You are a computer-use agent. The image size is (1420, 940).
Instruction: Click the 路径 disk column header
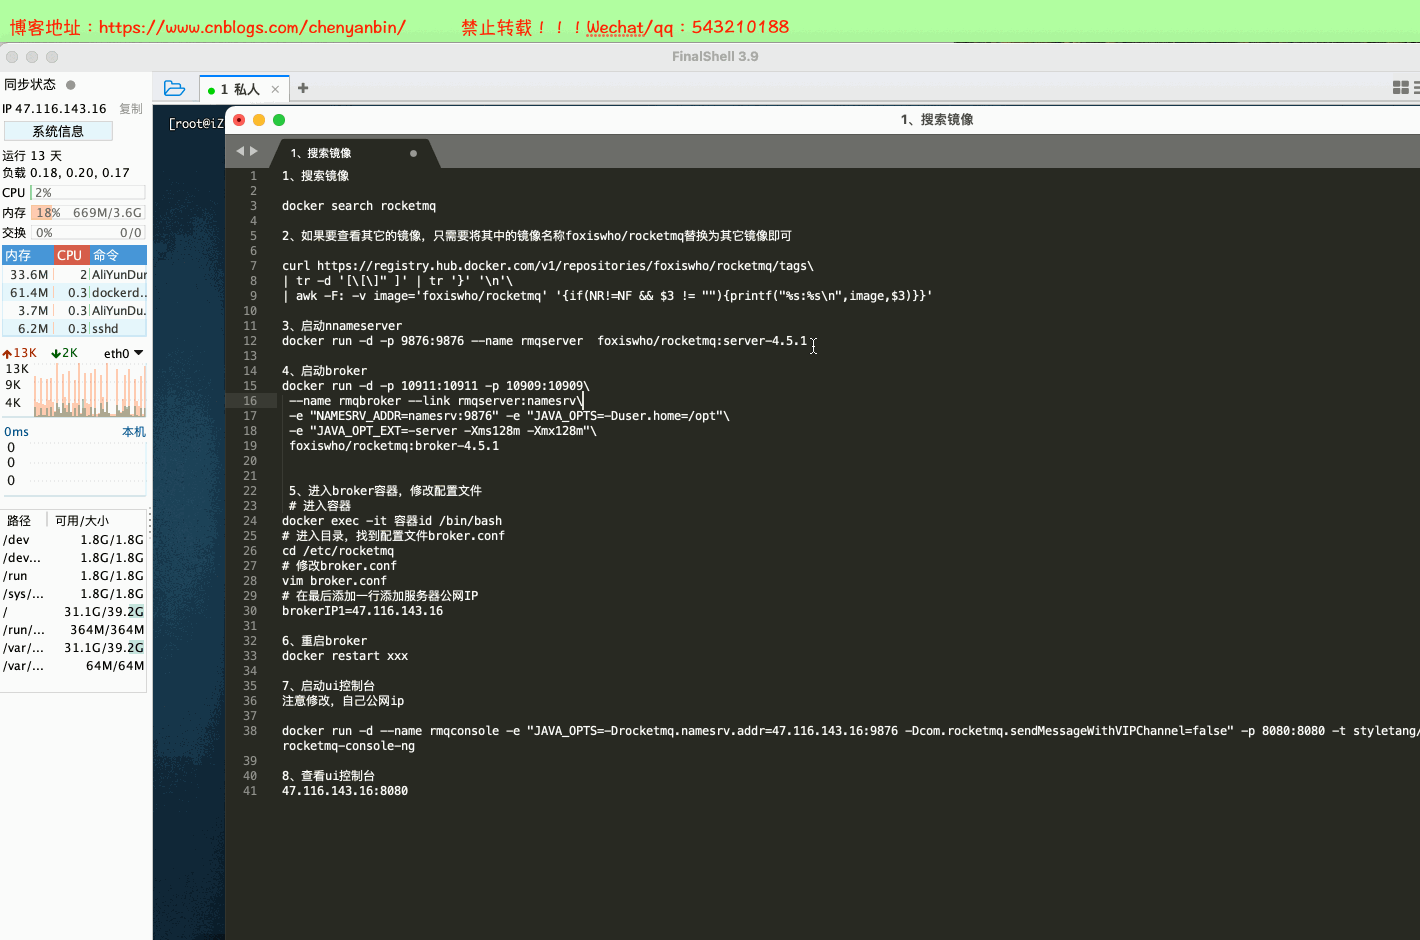coord(19,520)
